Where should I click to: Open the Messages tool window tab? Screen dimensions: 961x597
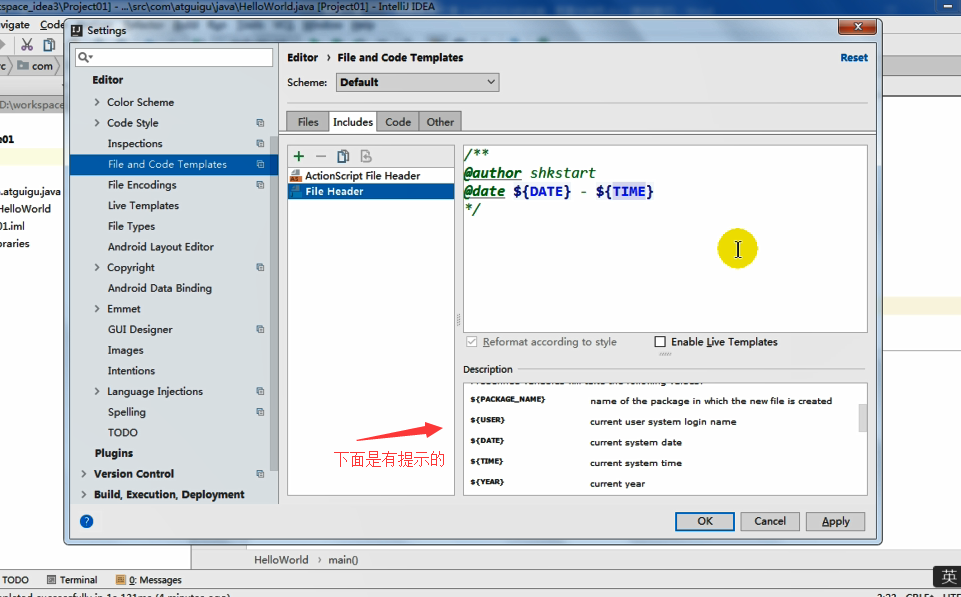coord(149,580)
